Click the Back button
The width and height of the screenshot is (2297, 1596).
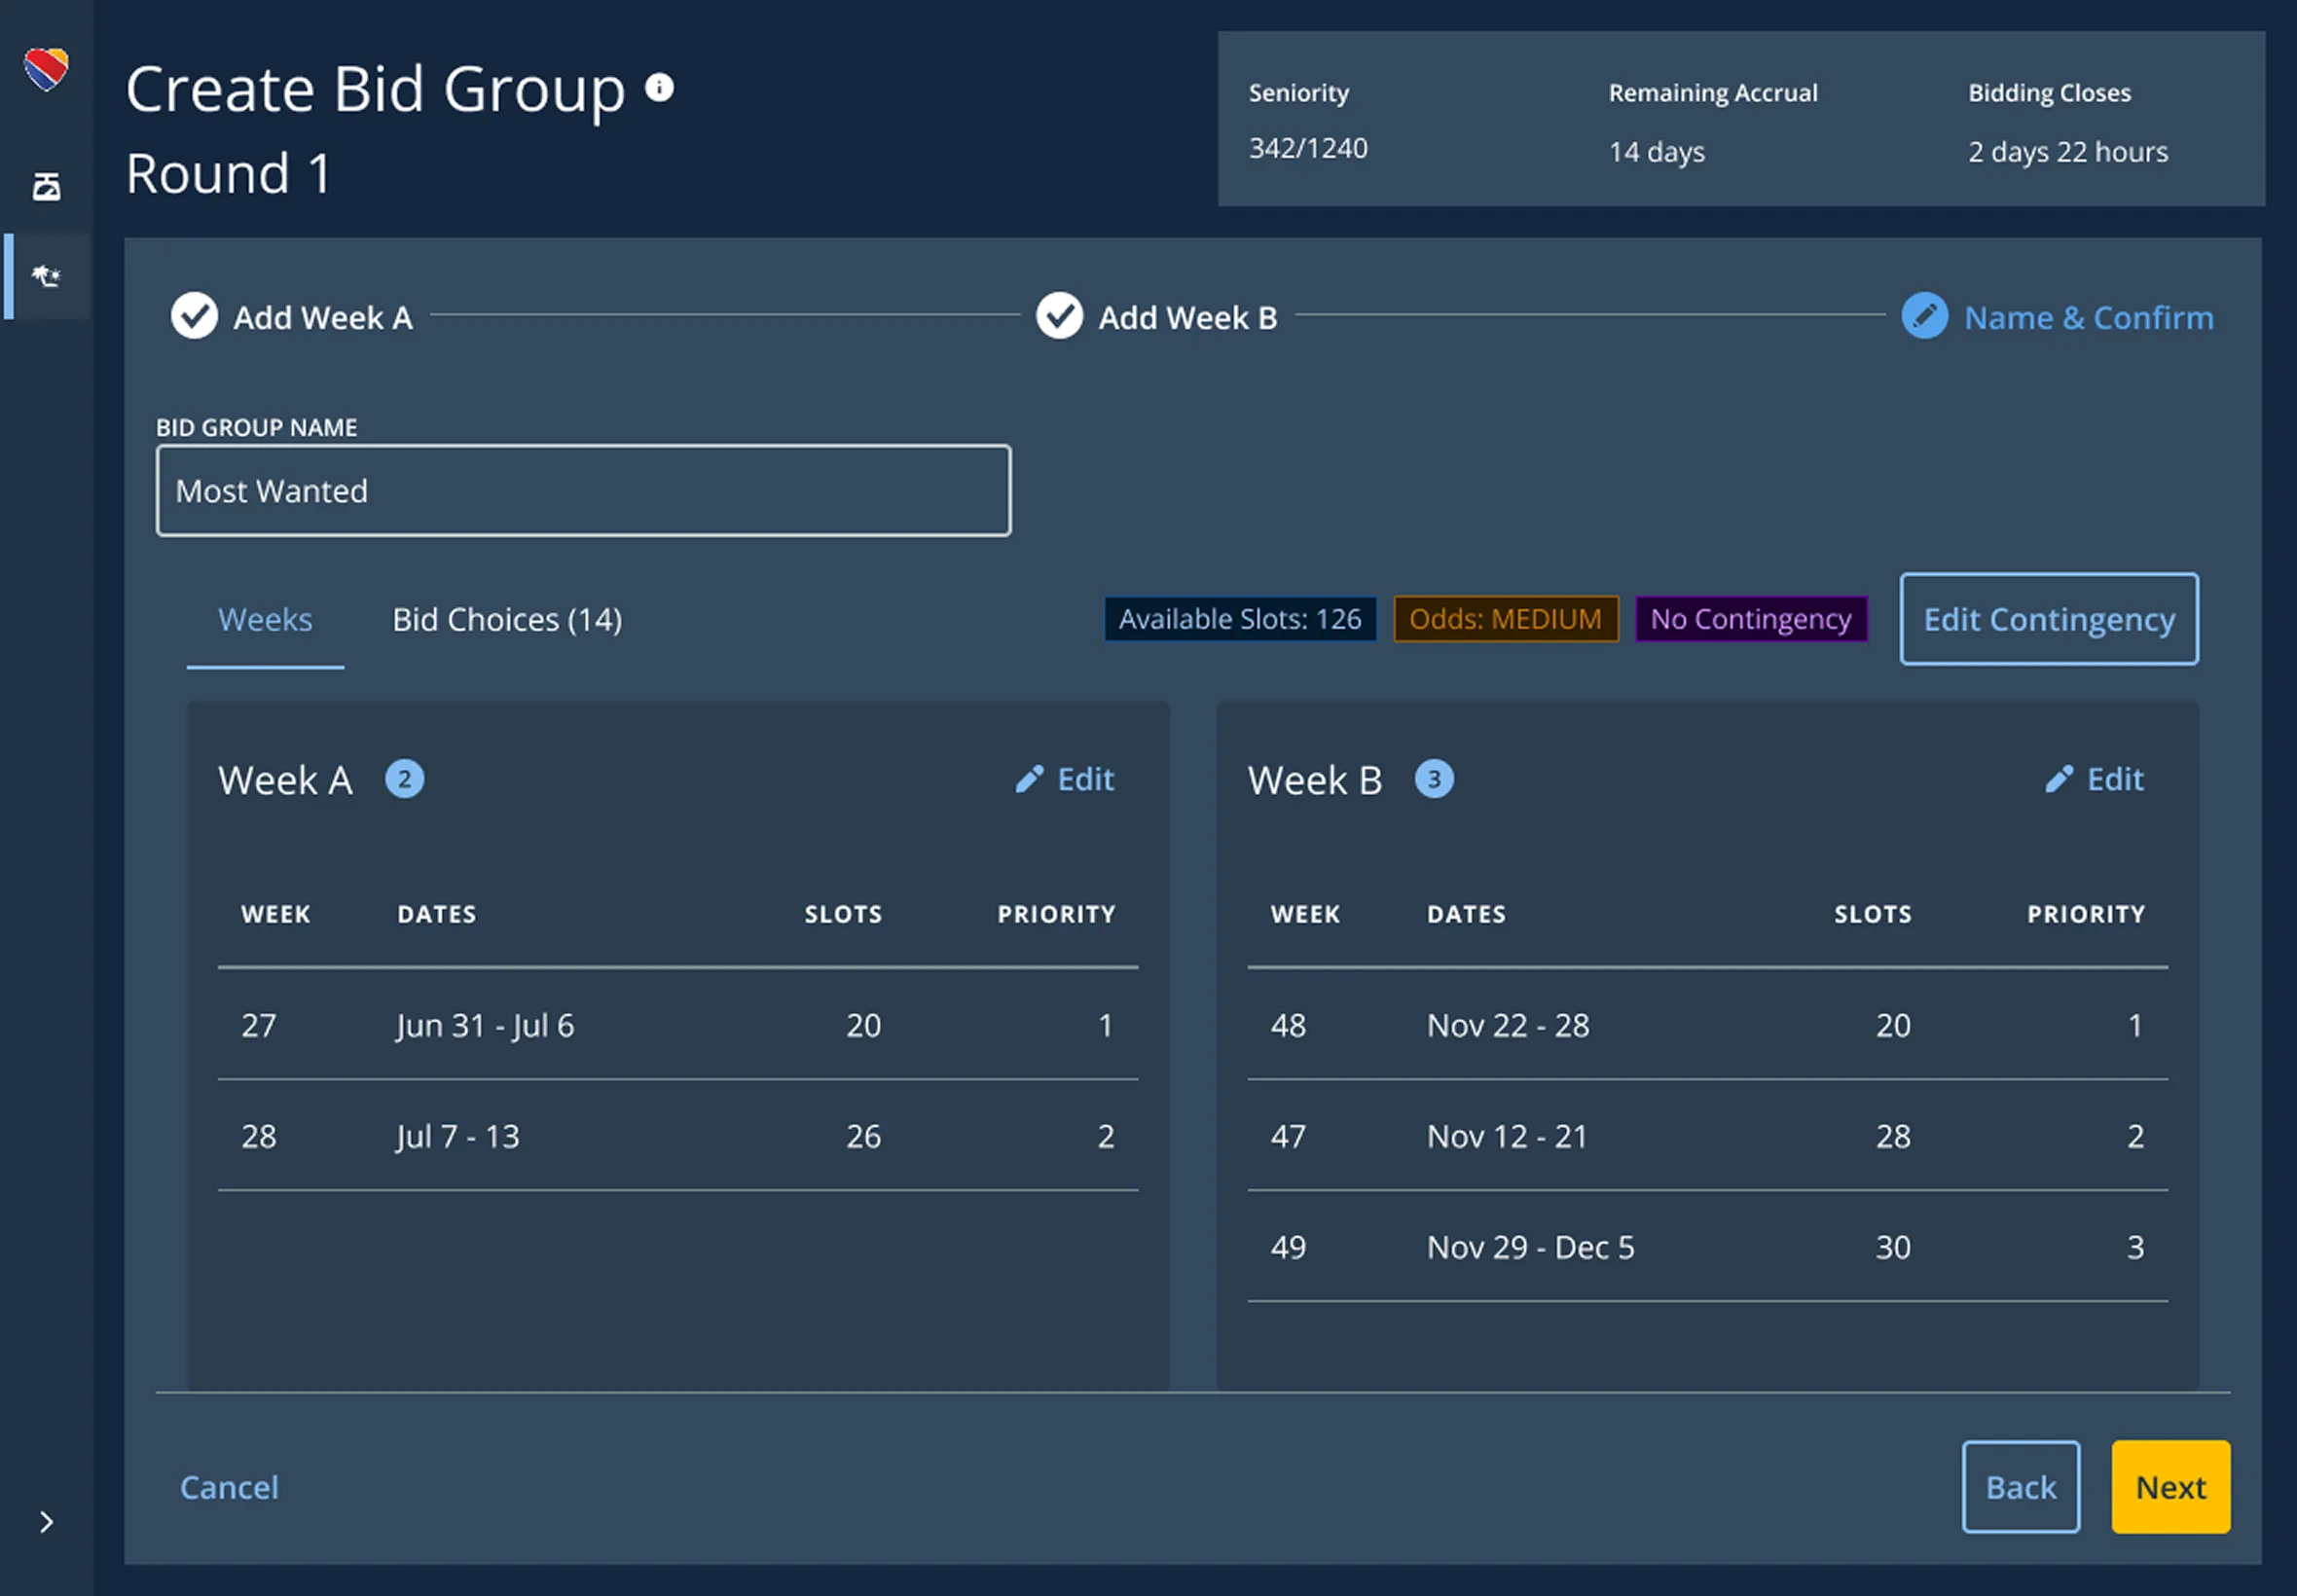tap(2021, 1487)
